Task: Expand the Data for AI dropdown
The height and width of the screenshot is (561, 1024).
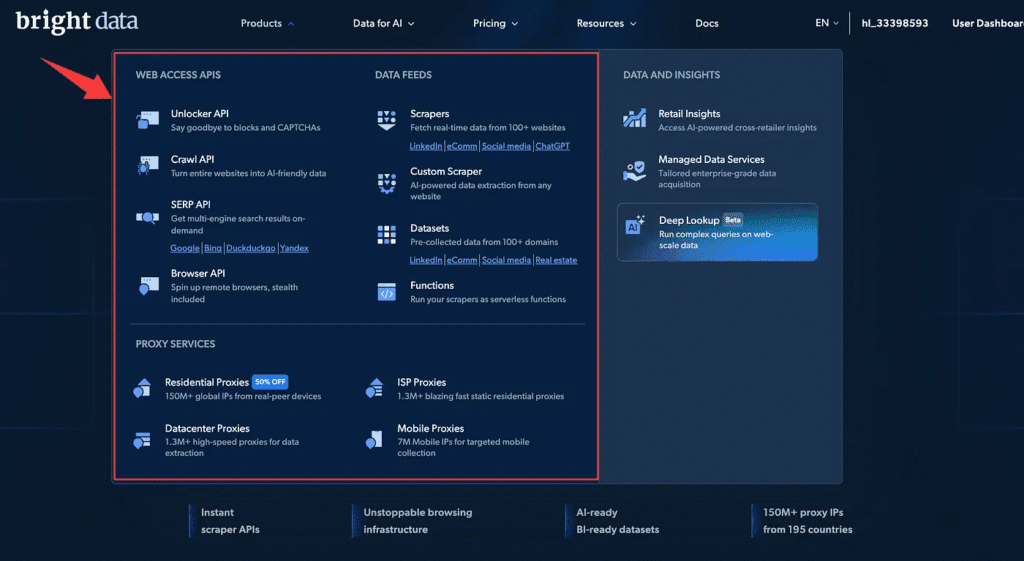Action: point(383,23)
